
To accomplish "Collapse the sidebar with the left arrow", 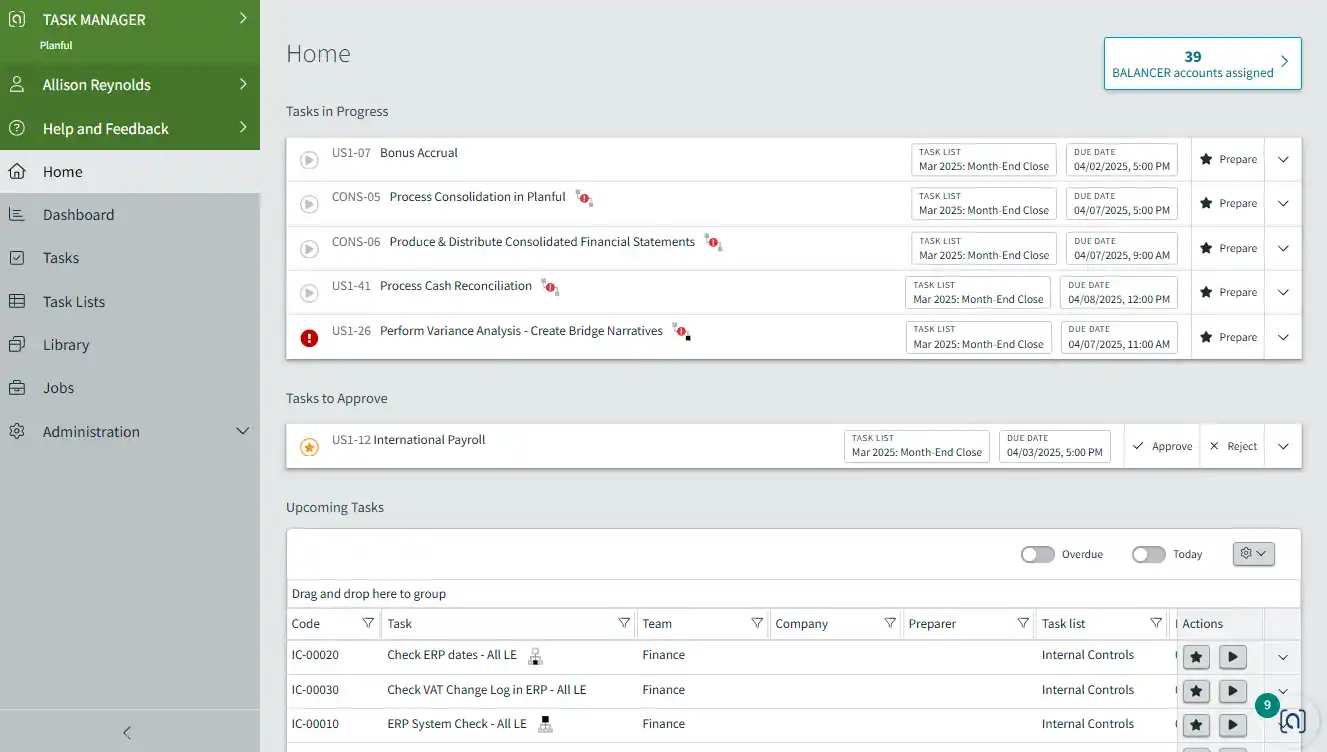I will click(x=126, y=733).
